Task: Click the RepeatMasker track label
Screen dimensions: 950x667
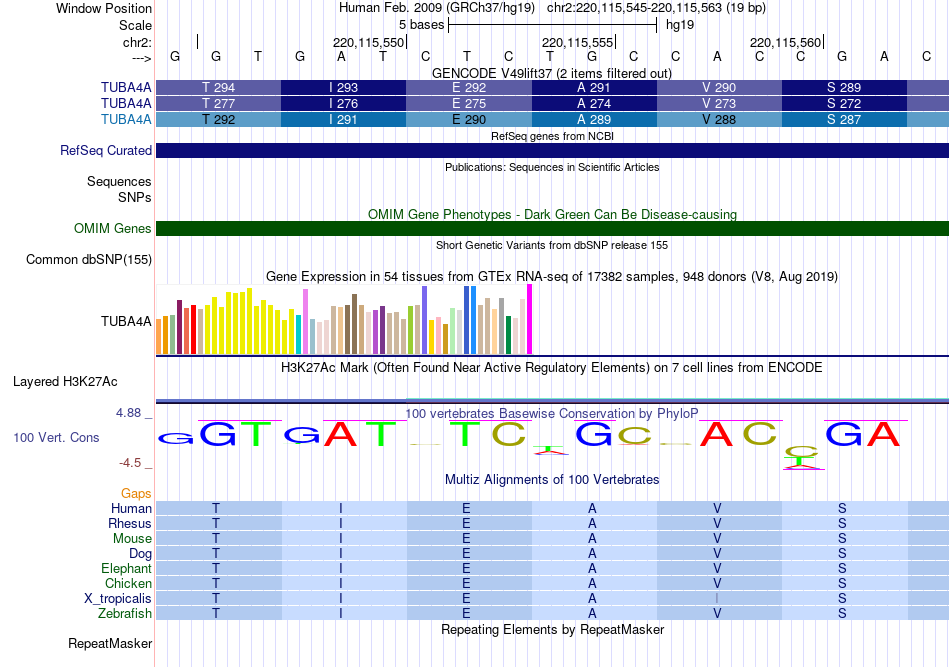Action: [110, 643]
